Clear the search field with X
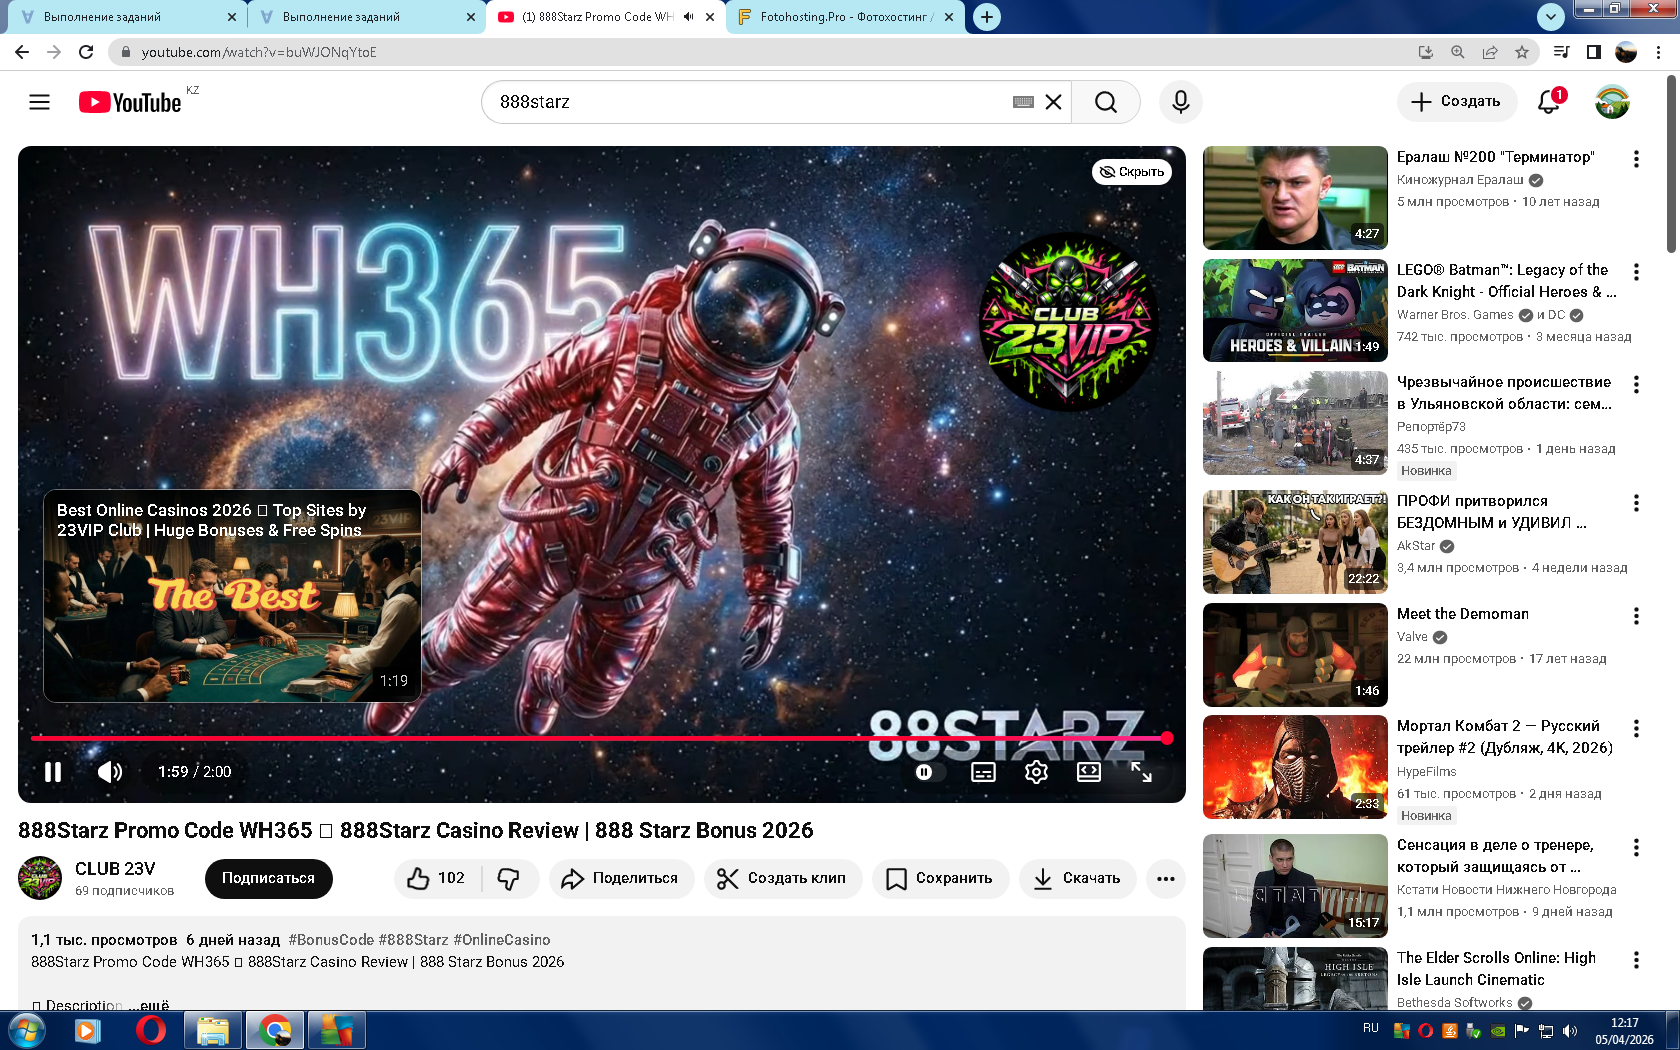 (x=1053, y=102)
